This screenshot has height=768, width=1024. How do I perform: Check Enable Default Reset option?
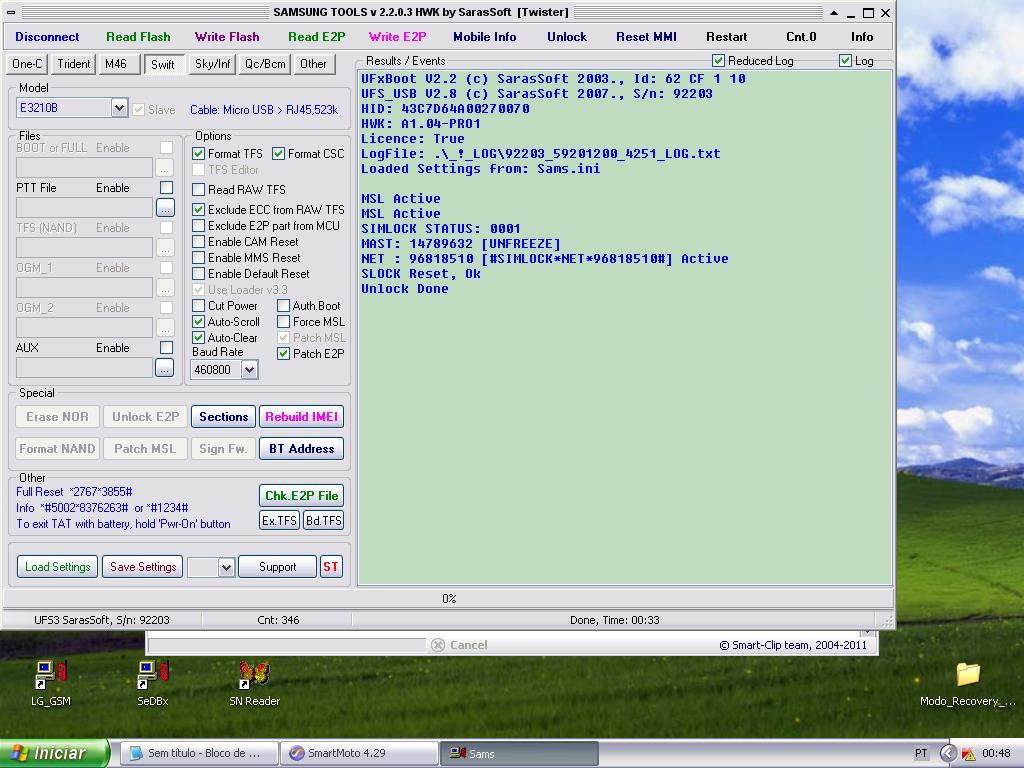[199, 274]
